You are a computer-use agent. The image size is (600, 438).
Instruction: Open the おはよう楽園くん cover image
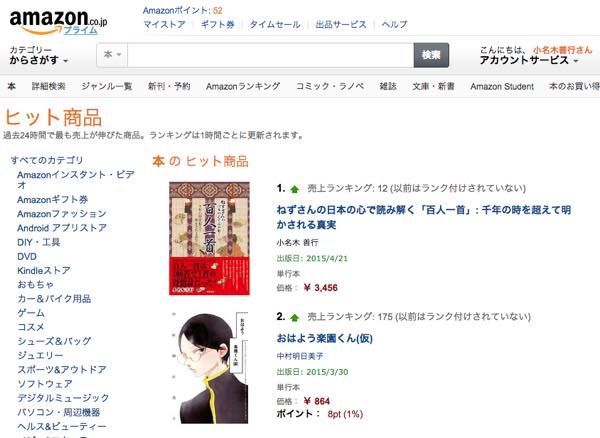(x=209, y=368)
